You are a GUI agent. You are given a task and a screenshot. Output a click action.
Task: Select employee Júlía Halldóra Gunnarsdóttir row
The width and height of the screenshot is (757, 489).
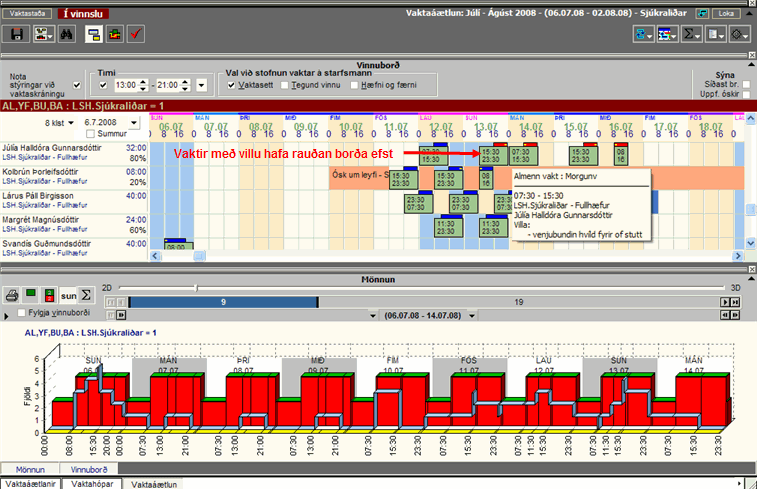pyautogui.click(x=74, y=153)
